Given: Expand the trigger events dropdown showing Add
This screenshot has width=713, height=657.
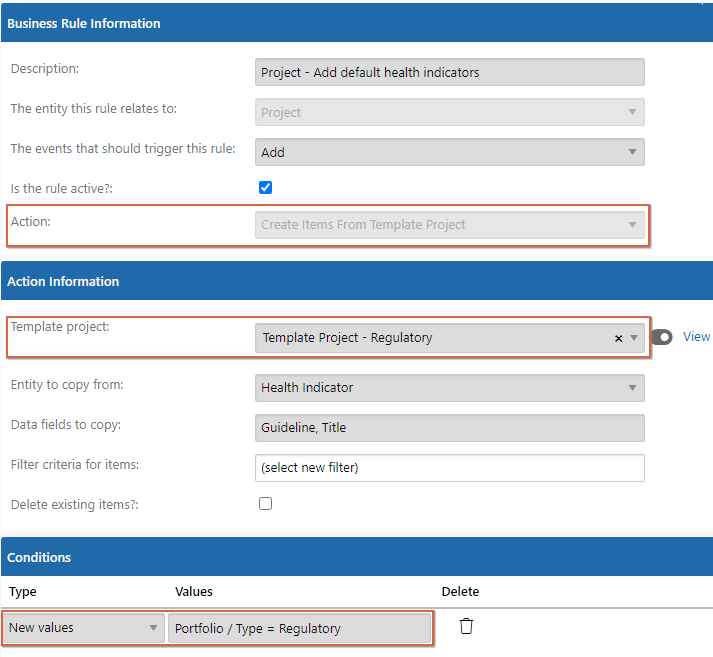Looking at the screenshot, I should click(x=450, y=152).
